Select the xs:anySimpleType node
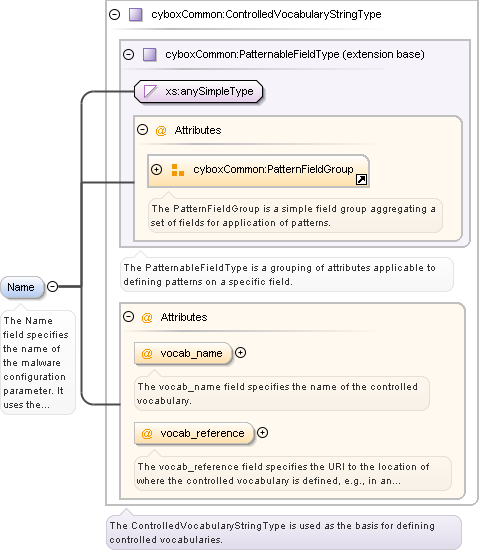 [199, 91]
